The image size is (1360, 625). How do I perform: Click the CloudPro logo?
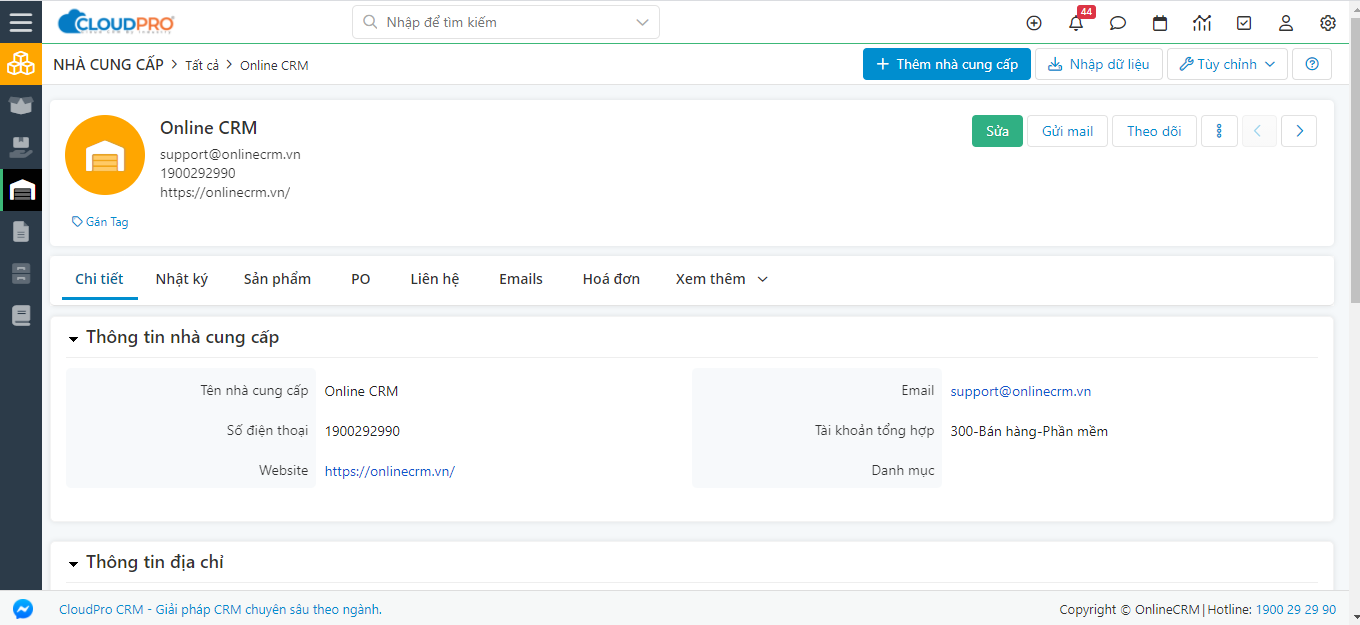117,22
